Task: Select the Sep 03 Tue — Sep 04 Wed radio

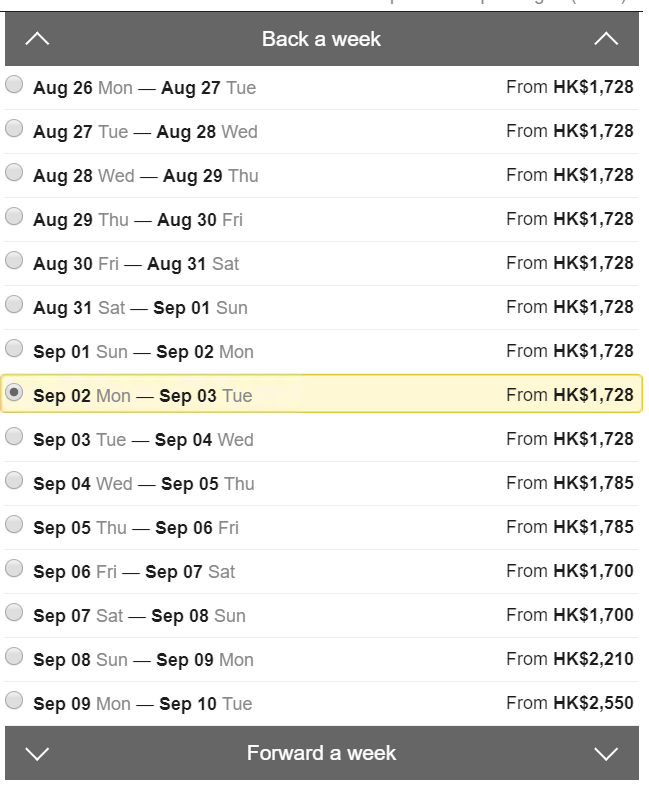Action: coord(14,436)
